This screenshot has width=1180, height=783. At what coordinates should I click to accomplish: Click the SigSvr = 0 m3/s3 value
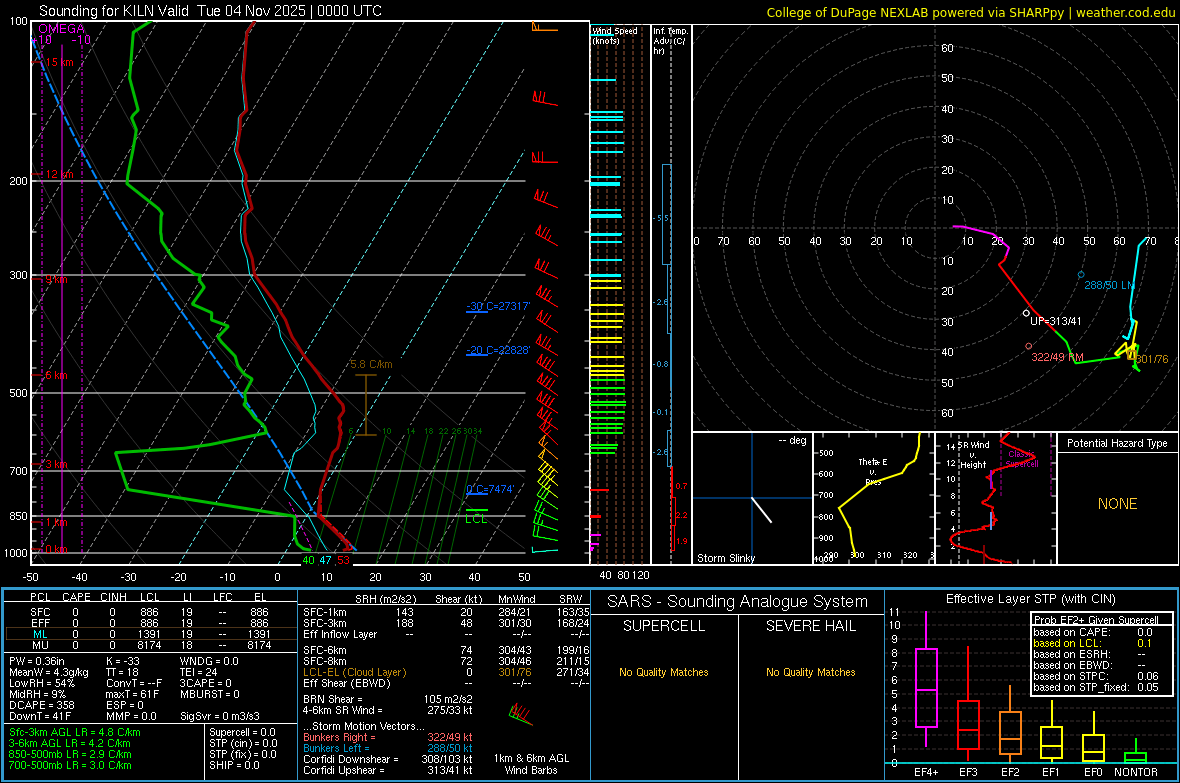(x=220, y=716)
